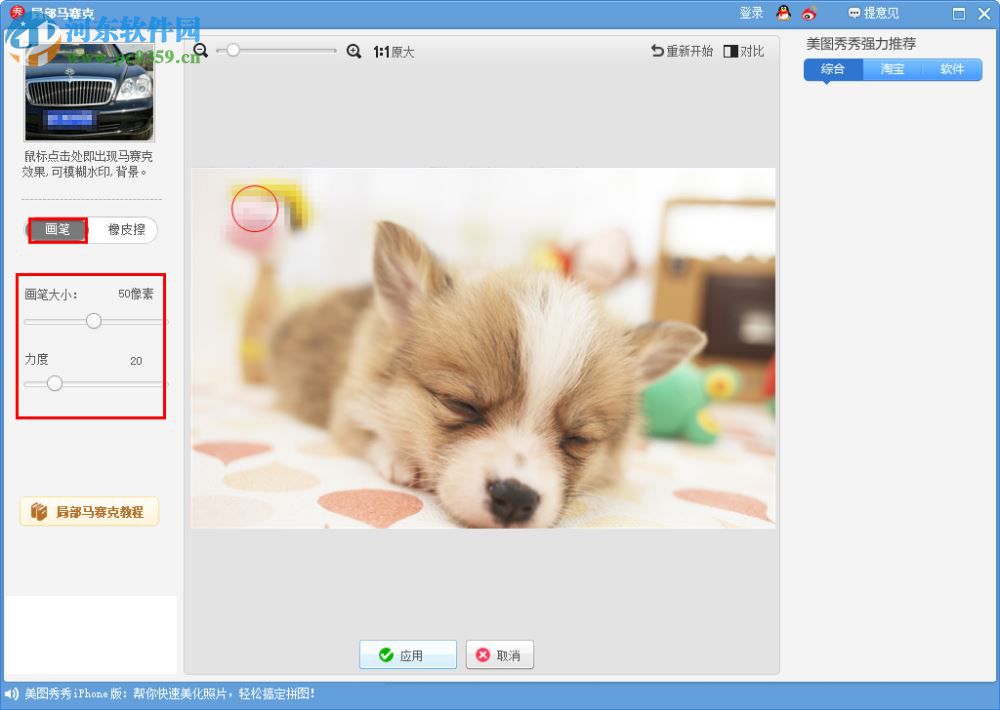This screenshot has height=710, width=1000.
Task: Reset view with 1:1 原大 button
Action: 393,52
